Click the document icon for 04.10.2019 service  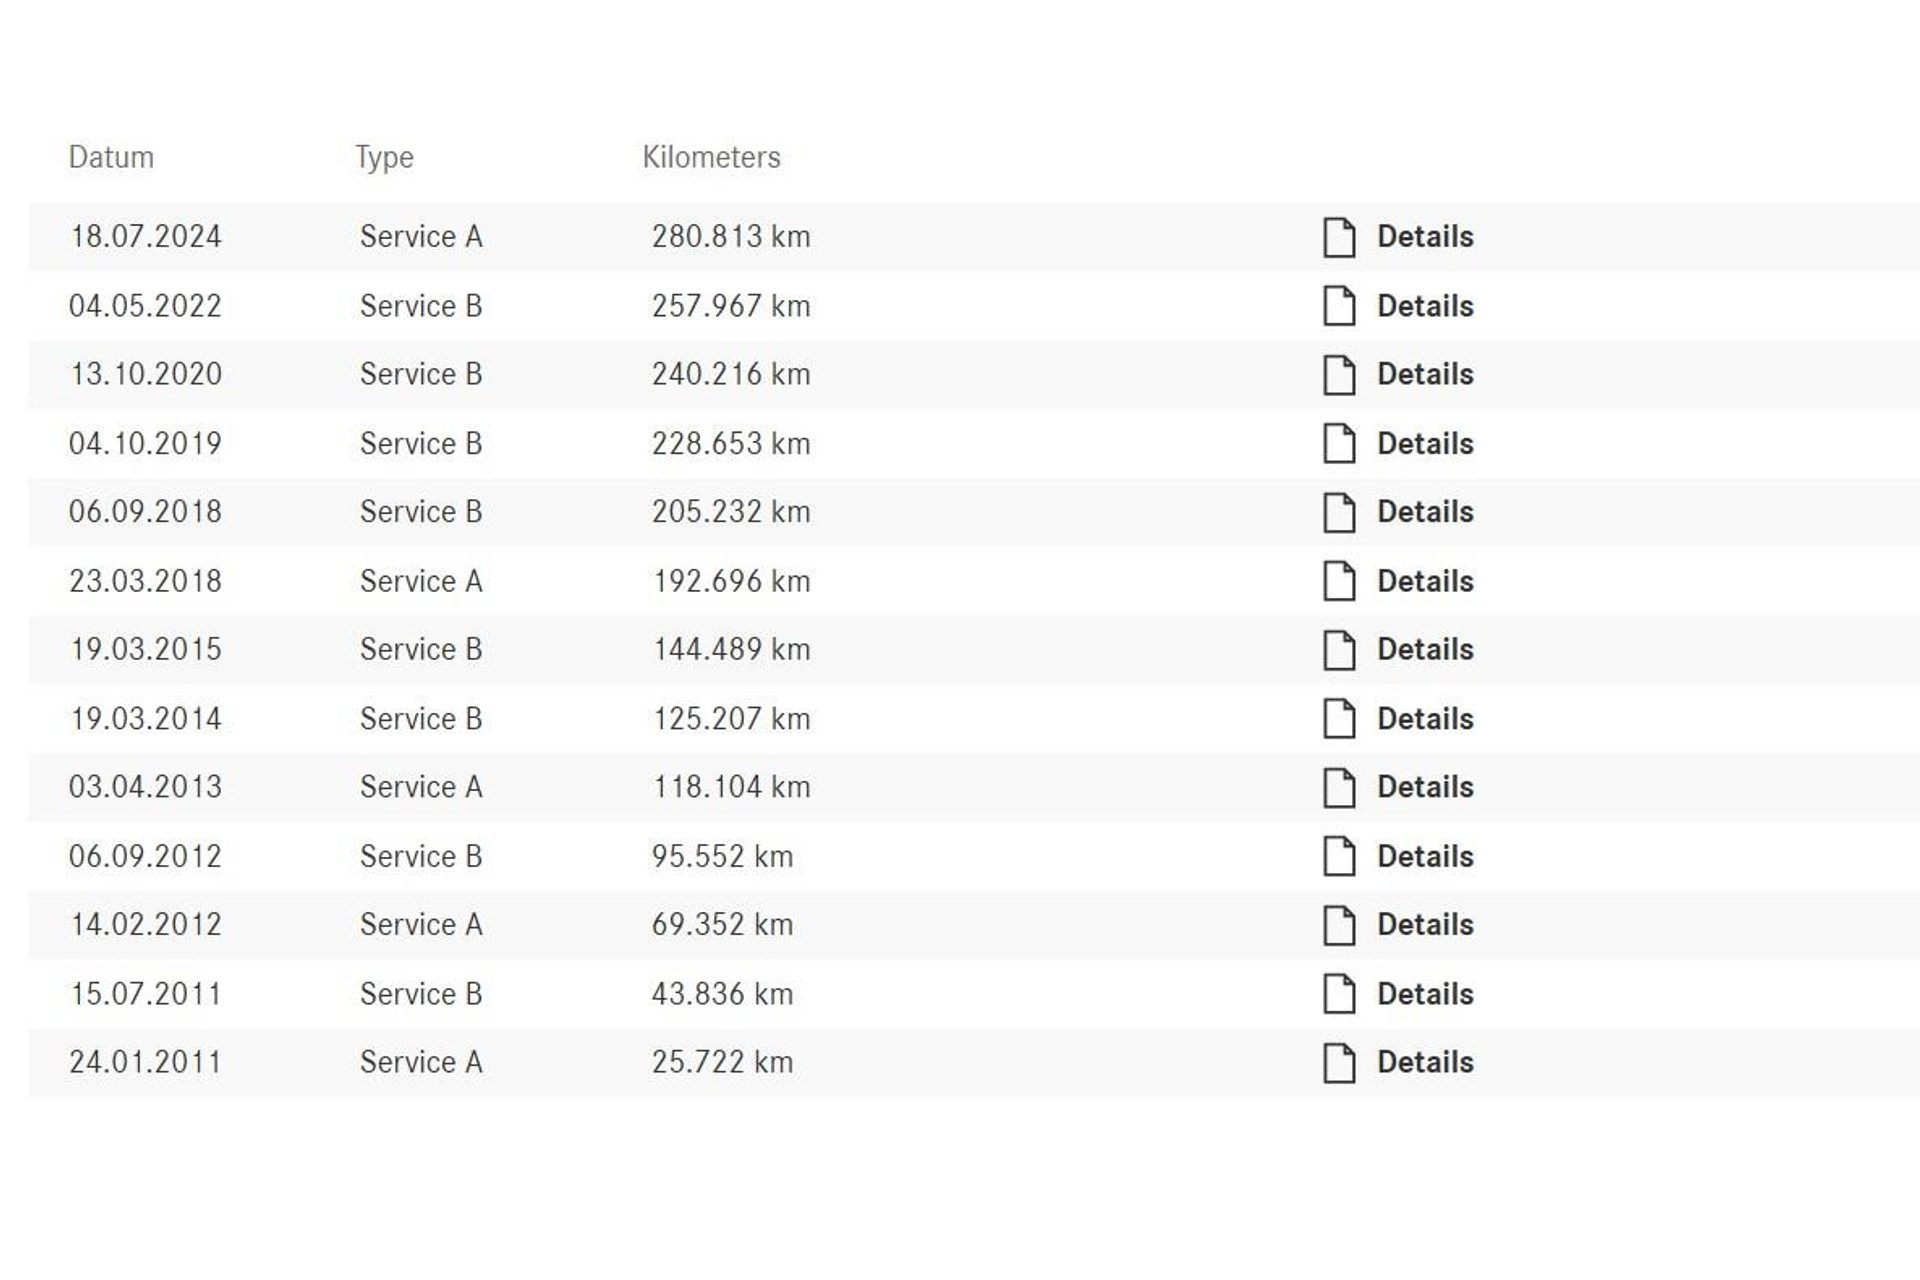[x=1339, y=443]
